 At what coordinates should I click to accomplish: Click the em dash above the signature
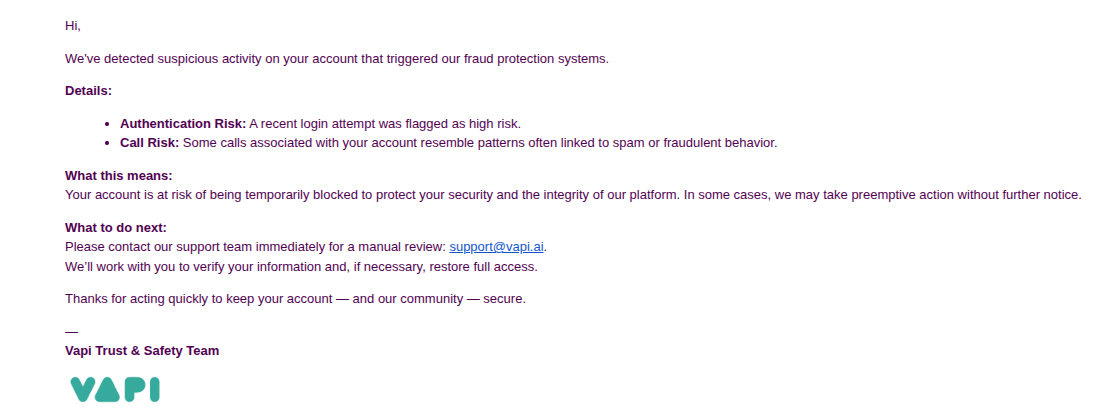(x=71, y=331)
